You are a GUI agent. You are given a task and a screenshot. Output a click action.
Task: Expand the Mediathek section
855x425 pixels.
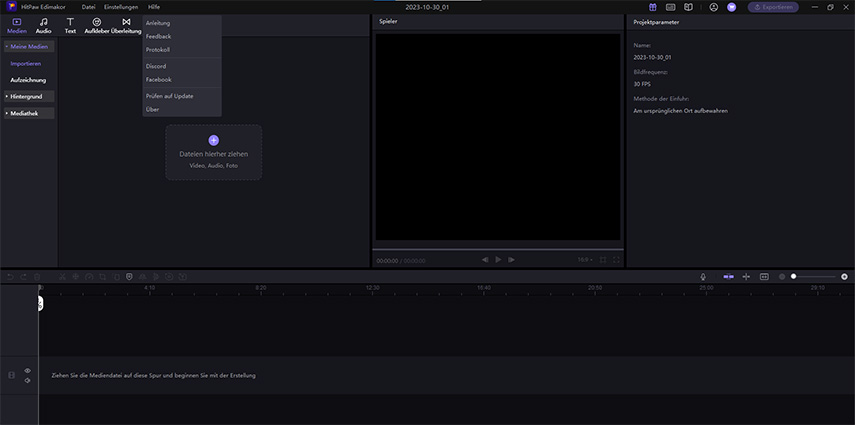pos(28,113)
